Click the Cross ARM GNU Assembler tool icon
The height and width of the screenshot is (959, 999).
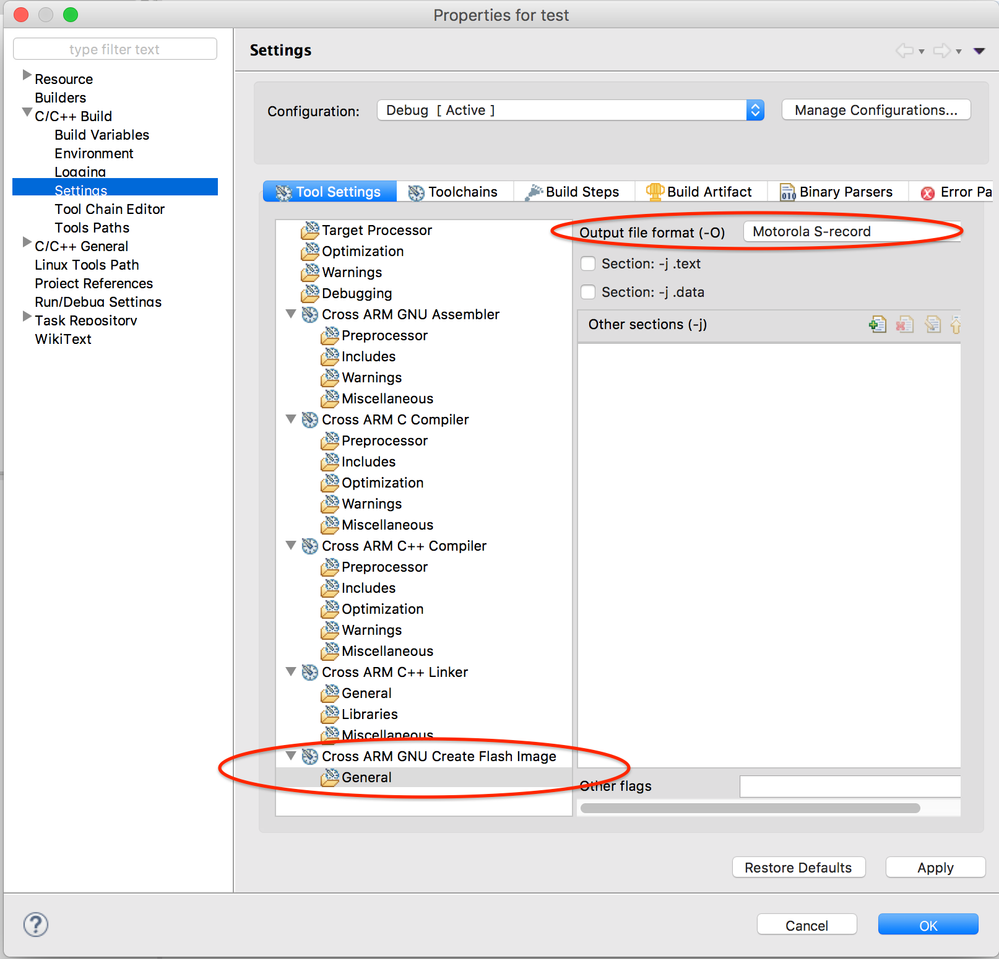[310, 314]
